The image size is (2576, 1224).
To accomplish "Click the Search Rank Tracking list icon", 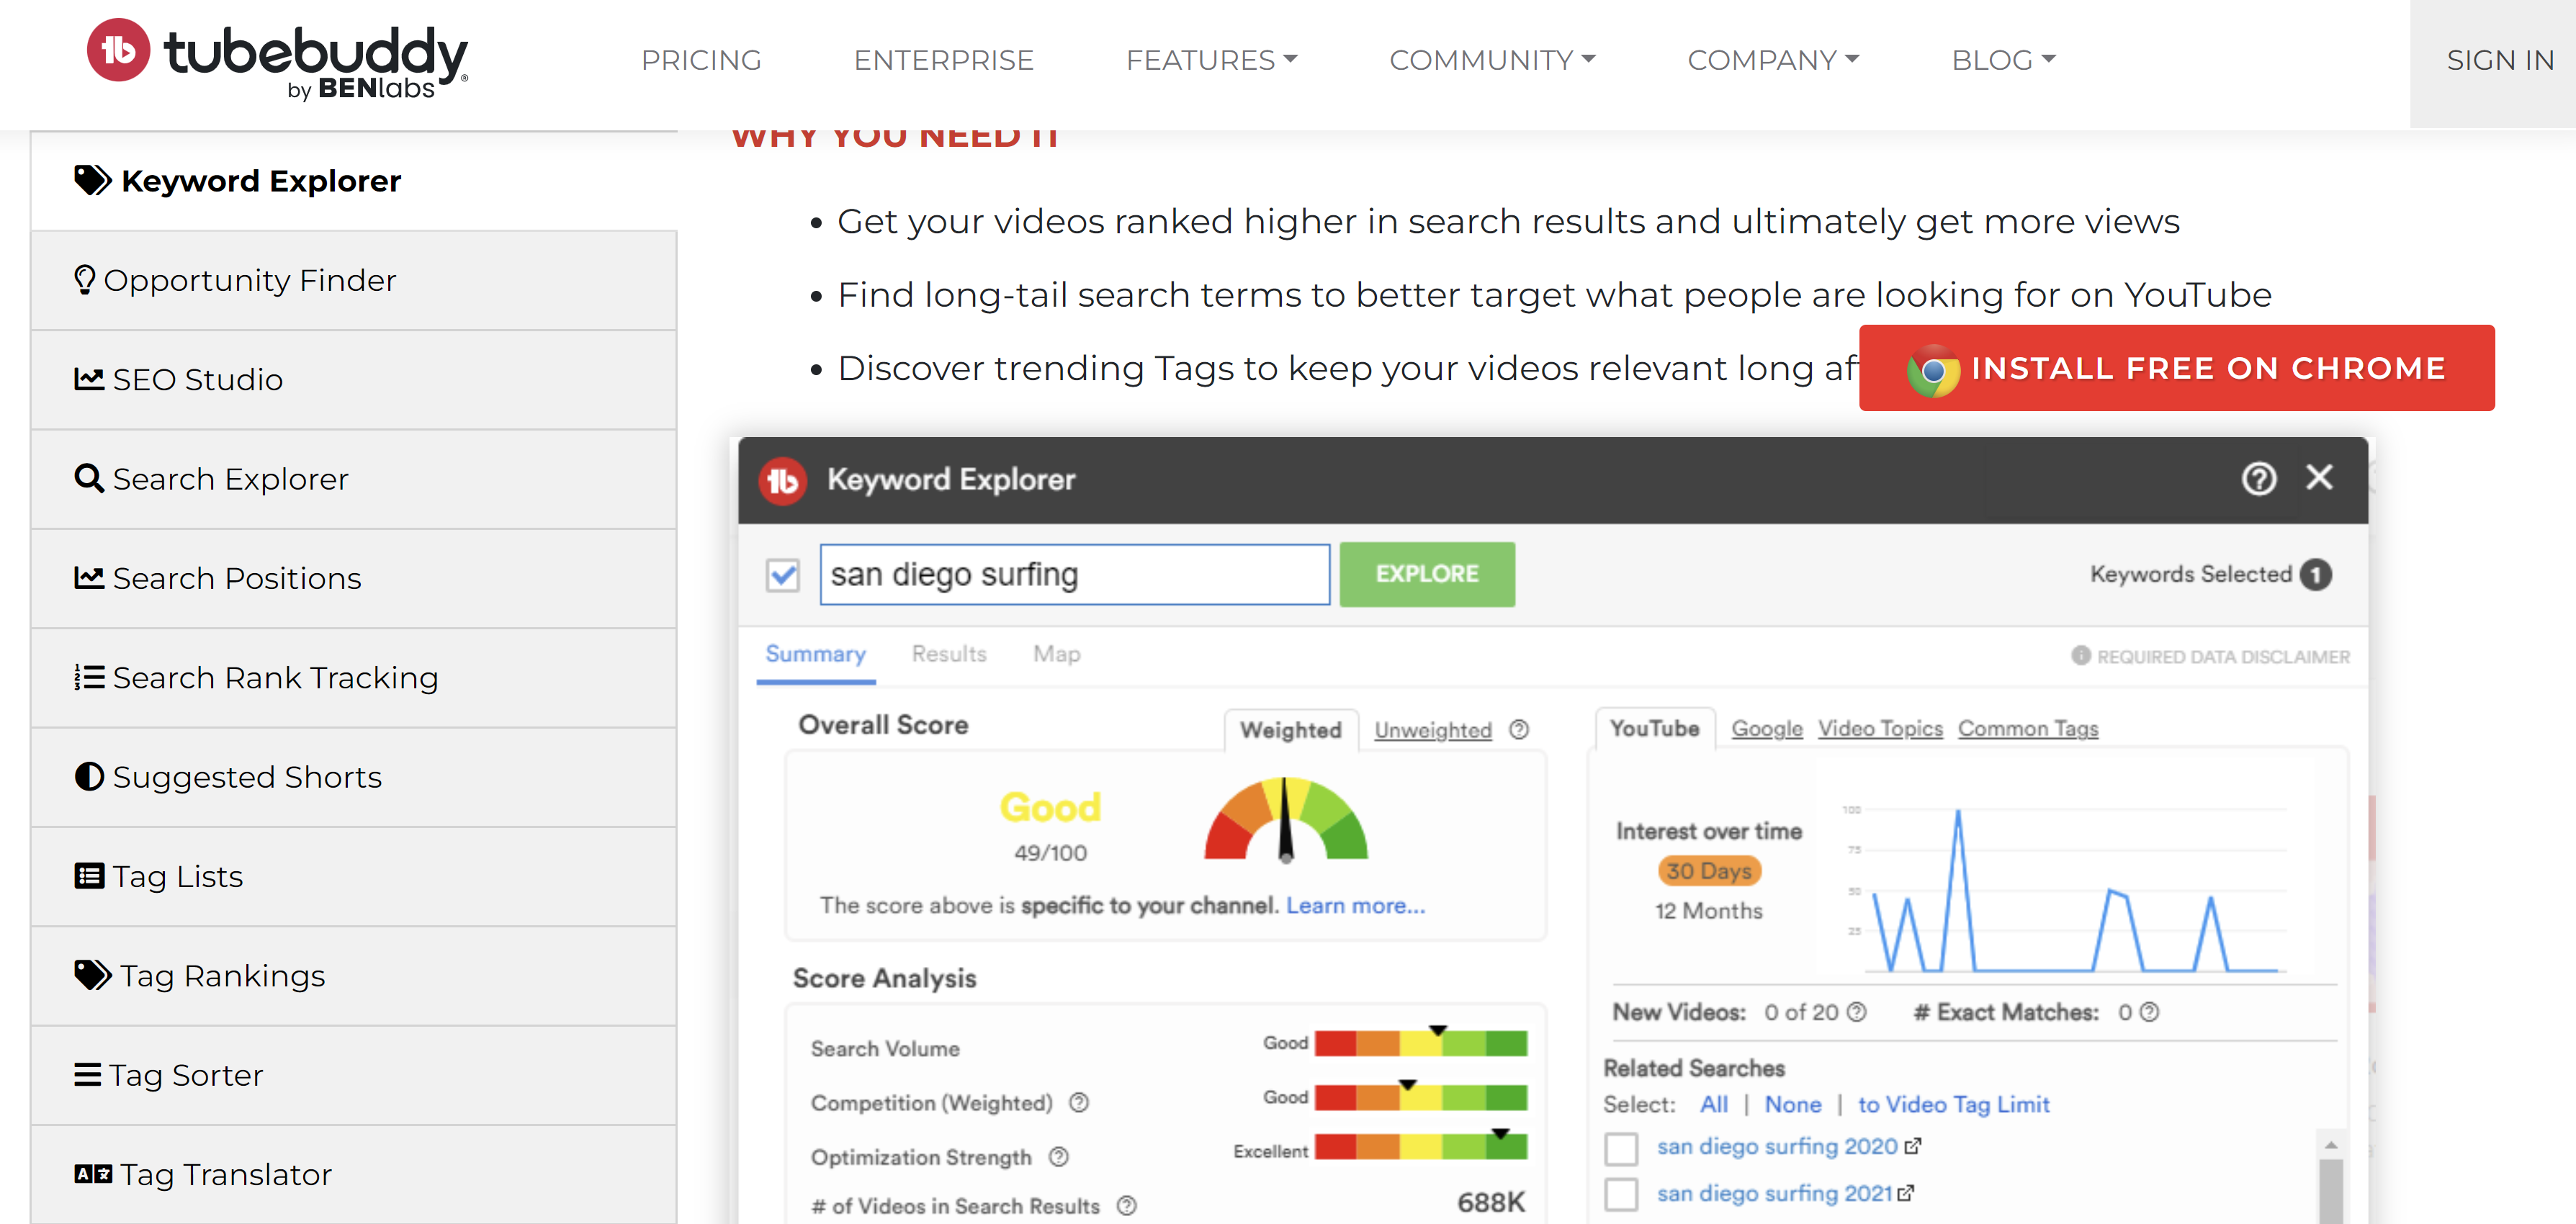I will click(x=89, y=678).
